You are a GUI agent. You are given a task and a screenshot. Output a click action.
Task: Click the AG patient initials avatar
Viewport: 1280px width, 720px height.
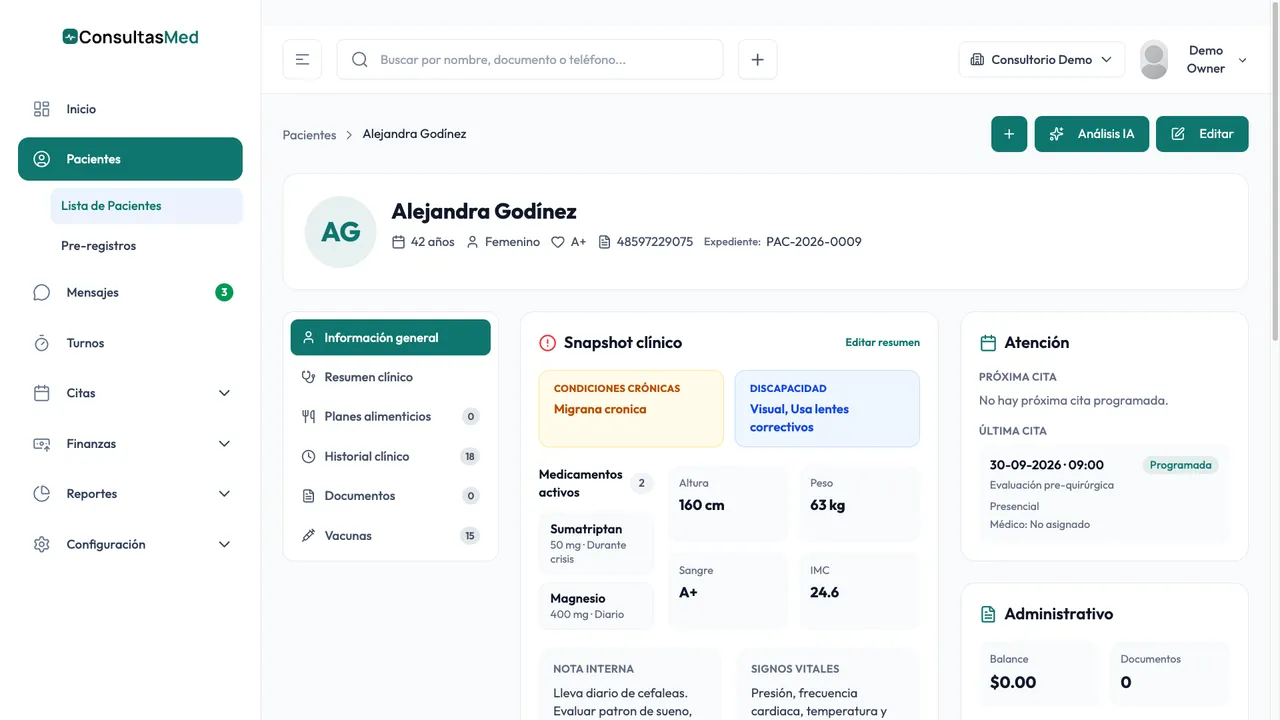[x=341, y=232]
